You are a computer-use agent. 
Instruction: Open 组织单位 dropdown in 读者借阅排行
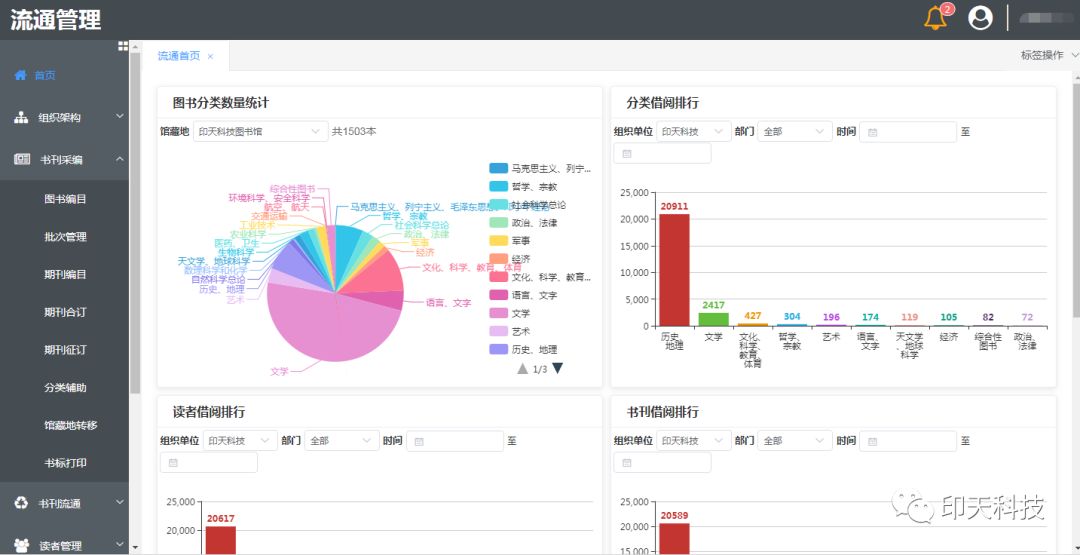pyautogui.click(x=240, y=441)
